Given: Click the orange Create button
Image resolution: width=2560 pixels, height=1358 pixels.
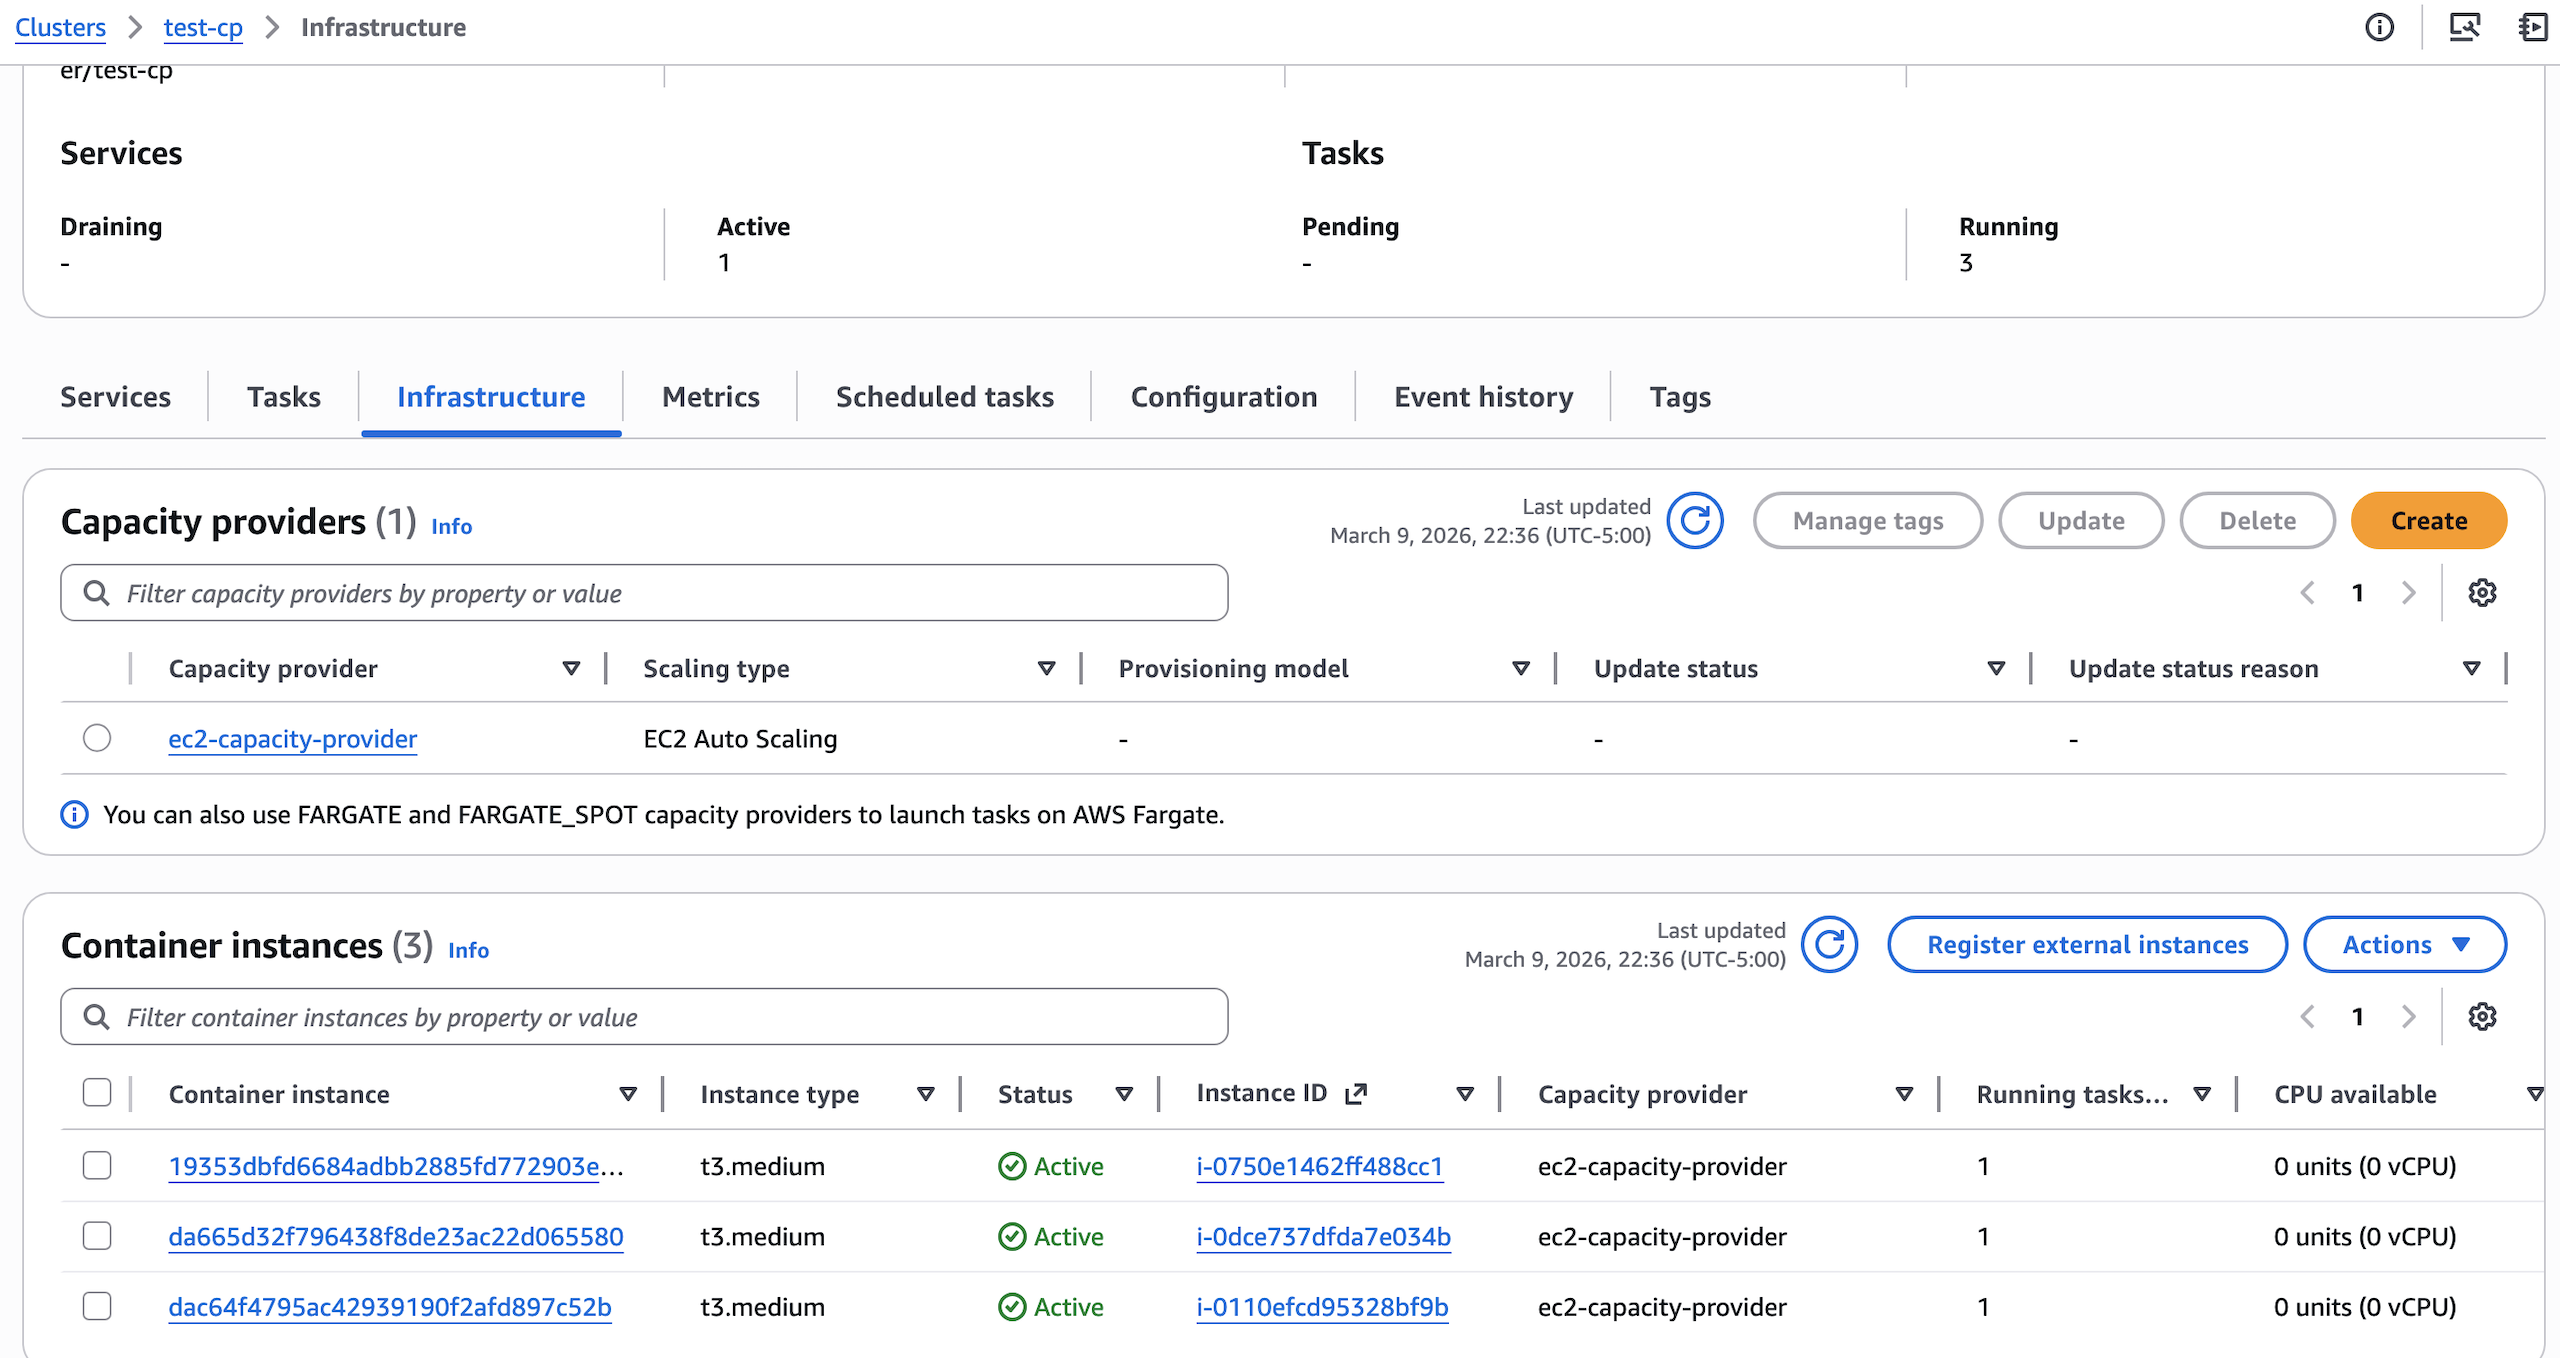Looking at the screenshot, I should (2428, 521).
